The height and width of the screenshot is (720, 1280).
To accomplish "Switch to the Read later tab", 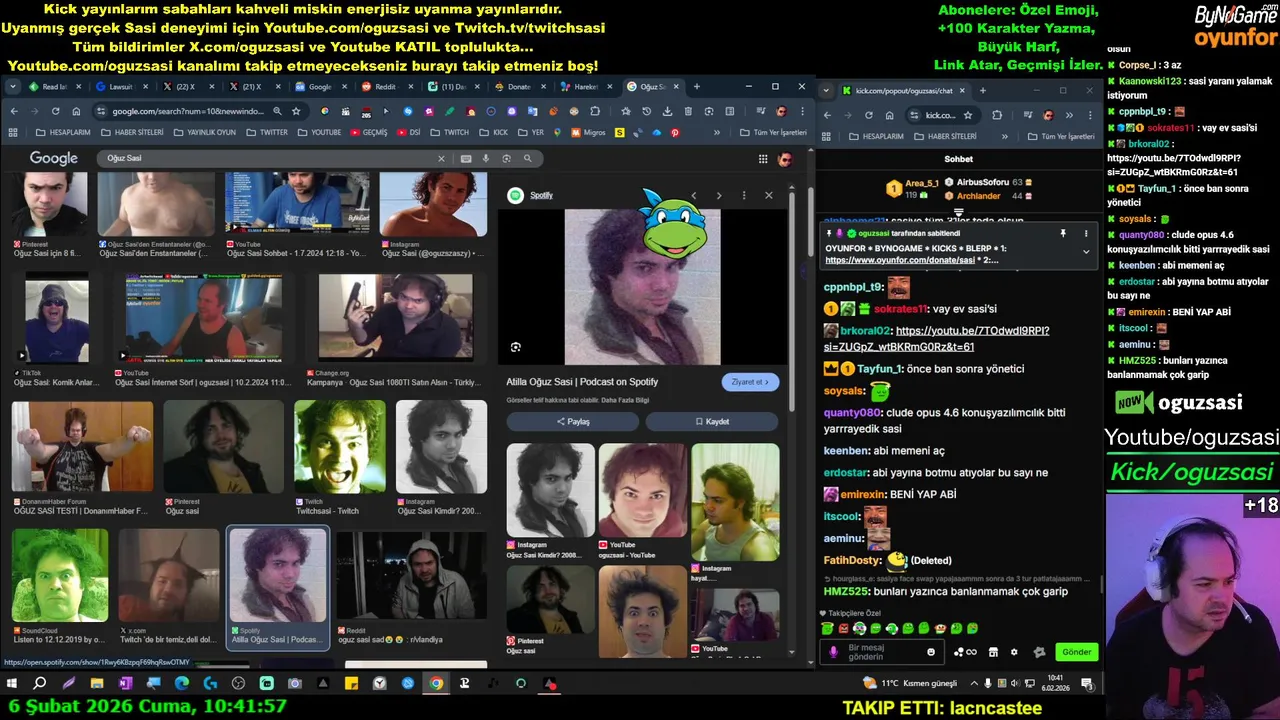I will coord(54,87).
